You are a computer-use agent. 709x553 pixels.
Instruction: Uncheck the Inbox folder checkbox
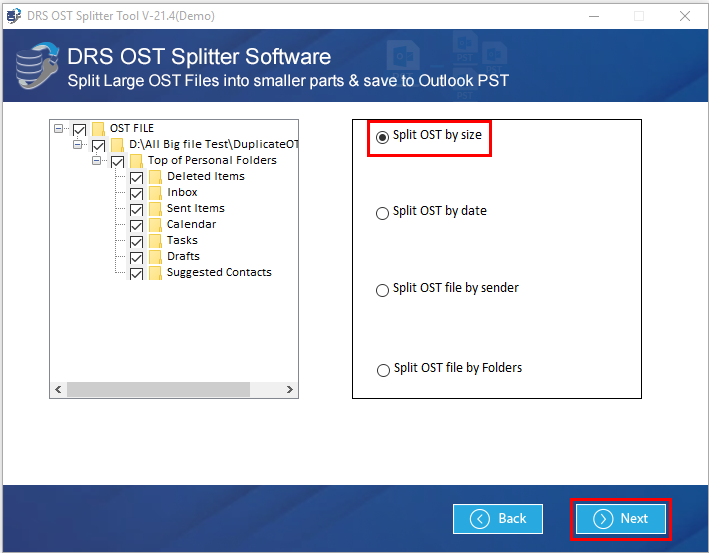[136, 194]
